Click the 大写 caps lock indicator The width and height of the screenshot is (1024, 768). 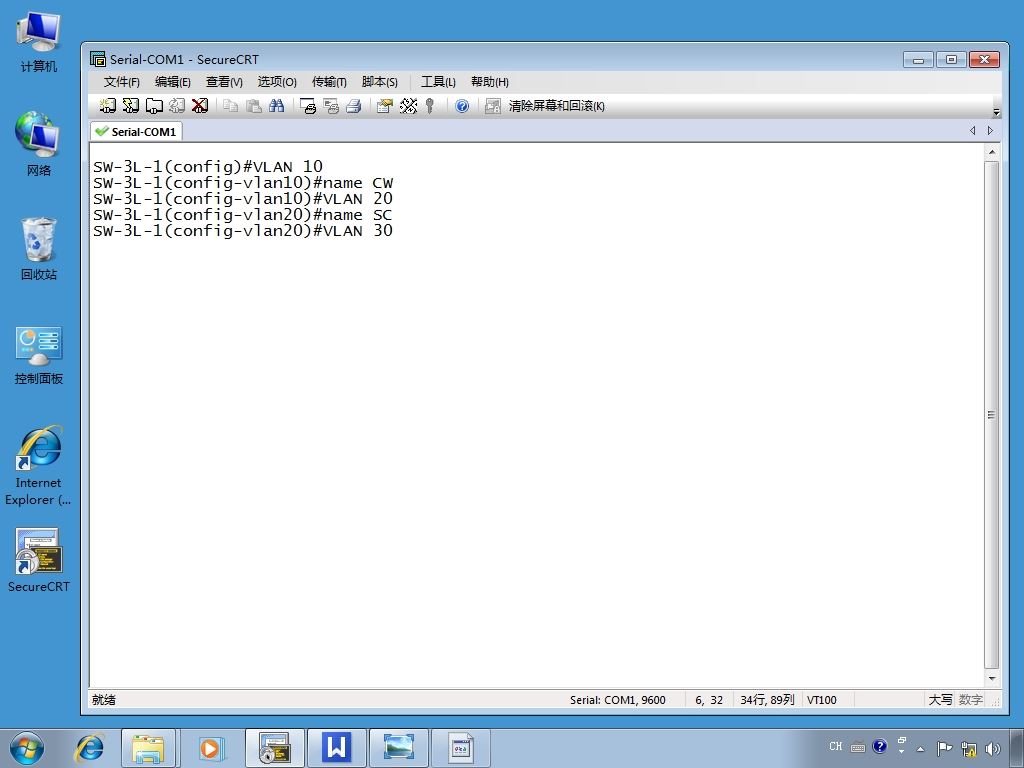pyautogui.click(x=940, y=700)
